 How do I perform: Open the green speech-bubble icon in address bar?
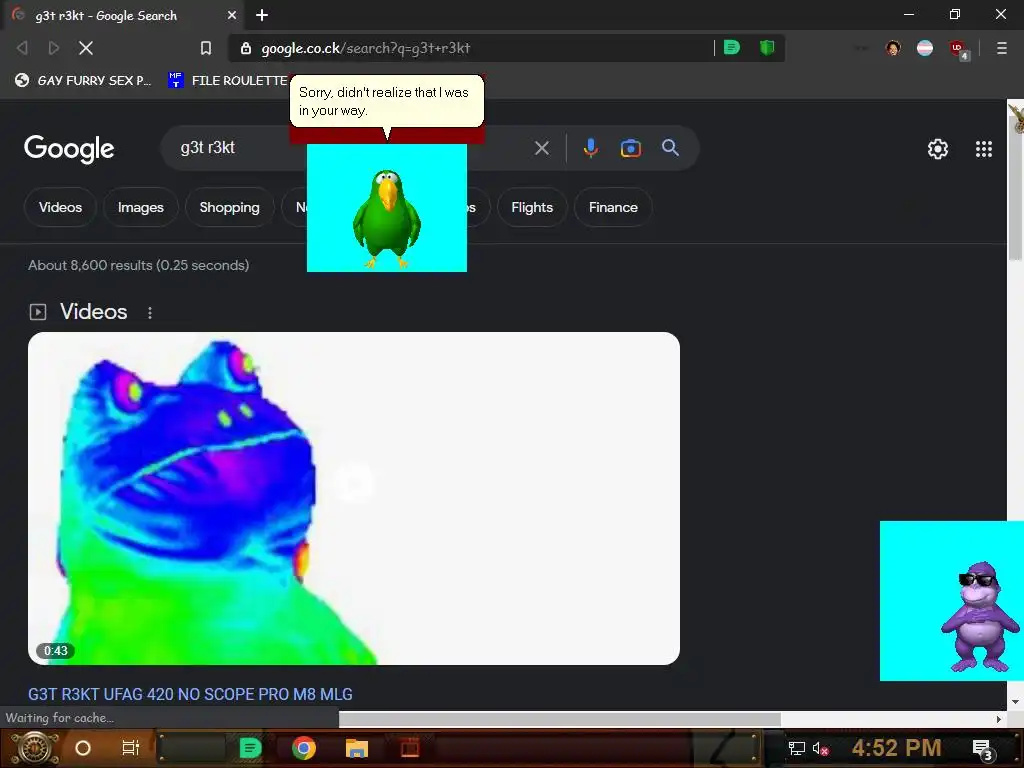coord(732,48)
